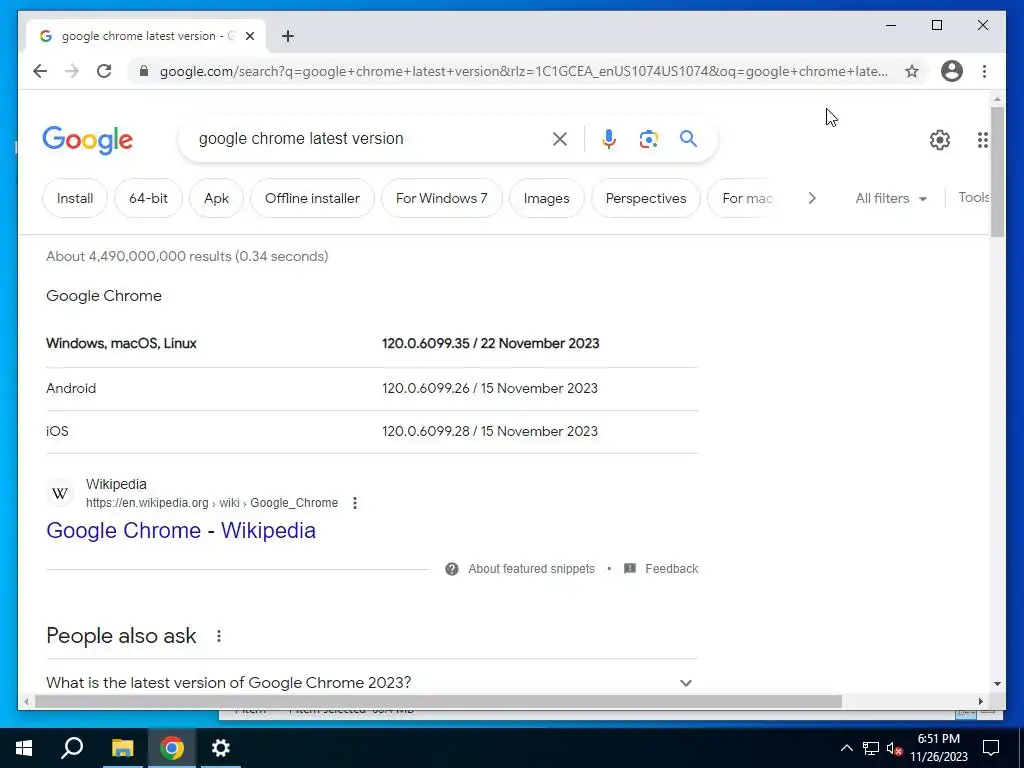This screenshot has height=768, width=1024.
Task: Show hidden system tray icons
Action: click(x=846, y=748)
